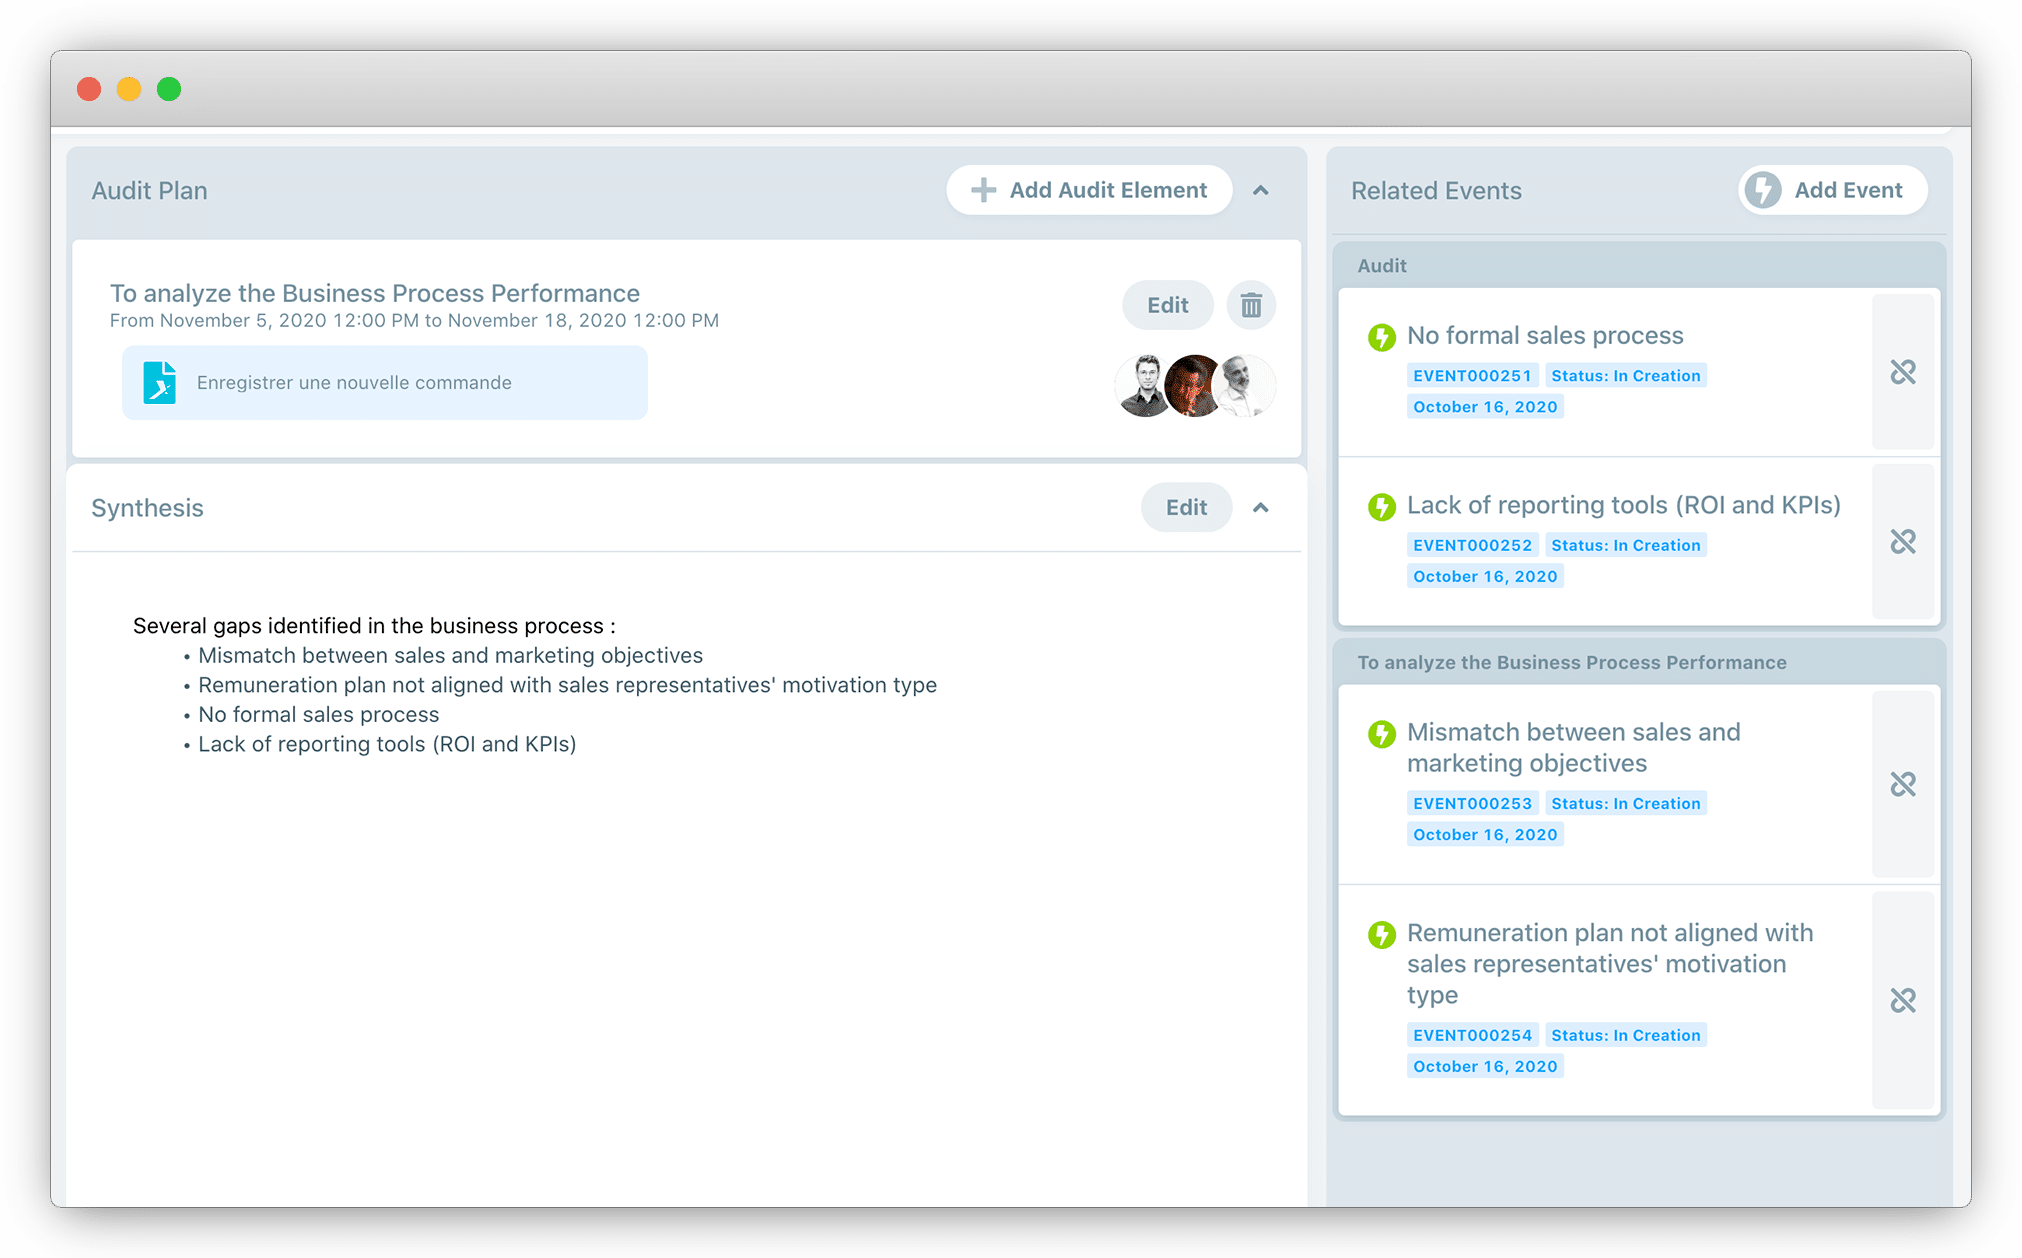Open Mismatch between sales and marketing objectives event
The width and height of the screenshot is (2022, 1258).
click(1574, 748)
